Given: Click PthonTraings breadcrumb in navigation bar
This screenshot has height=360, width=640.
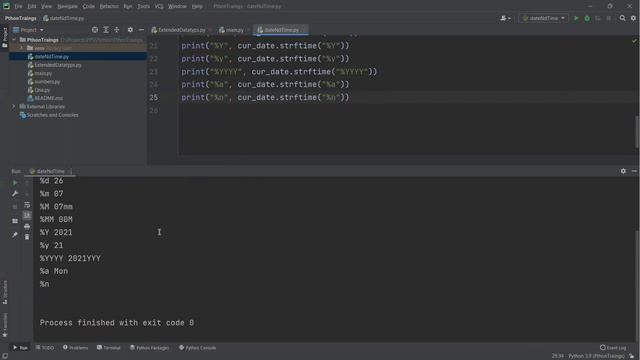Looking at the screenshot, I should click(x=20, y=18).
